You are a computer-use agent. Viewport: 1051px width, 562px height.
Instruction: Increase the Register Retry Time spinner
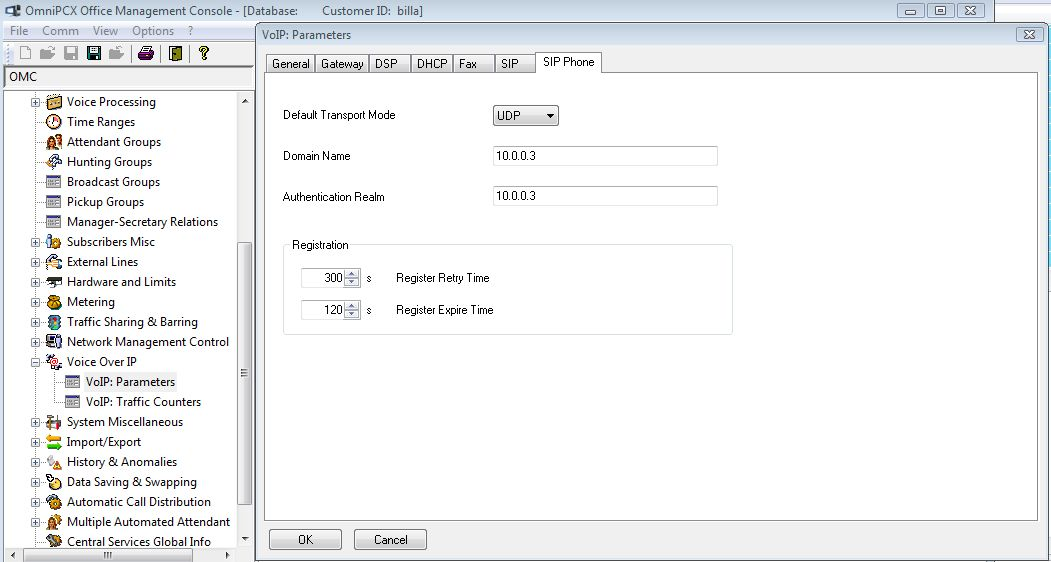352,274
